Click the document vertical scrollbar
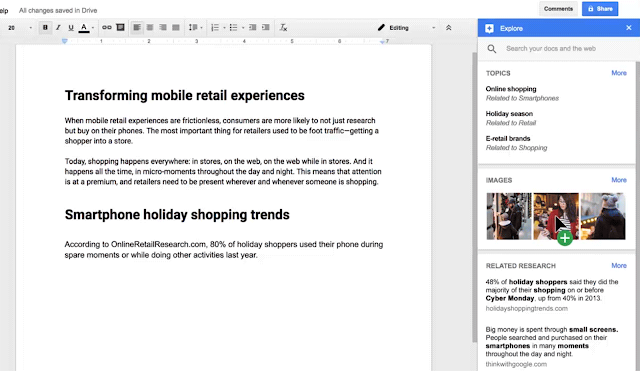 (x=474, y=197)
